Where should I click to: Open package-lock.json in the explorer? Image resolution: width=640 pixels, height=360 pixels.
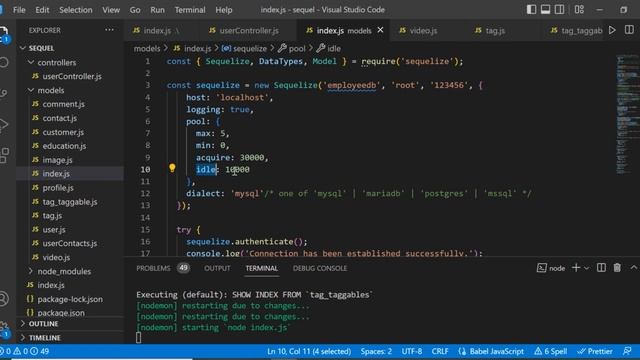tap(70, 299)
